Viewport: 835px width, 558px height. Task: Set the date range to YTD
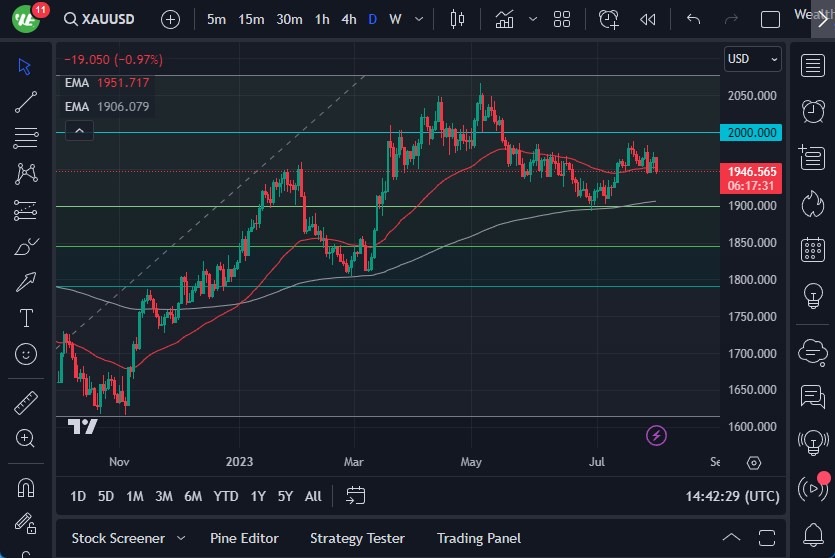coord(226,496)
